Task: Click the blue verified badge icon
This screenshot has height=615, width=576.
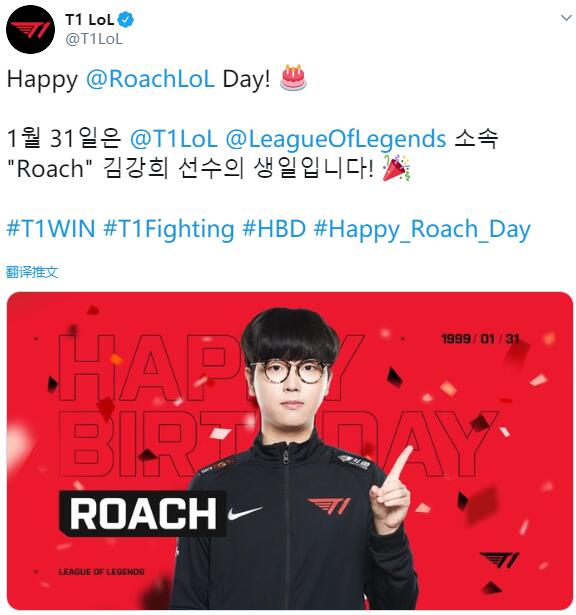Action: point(126,20)
